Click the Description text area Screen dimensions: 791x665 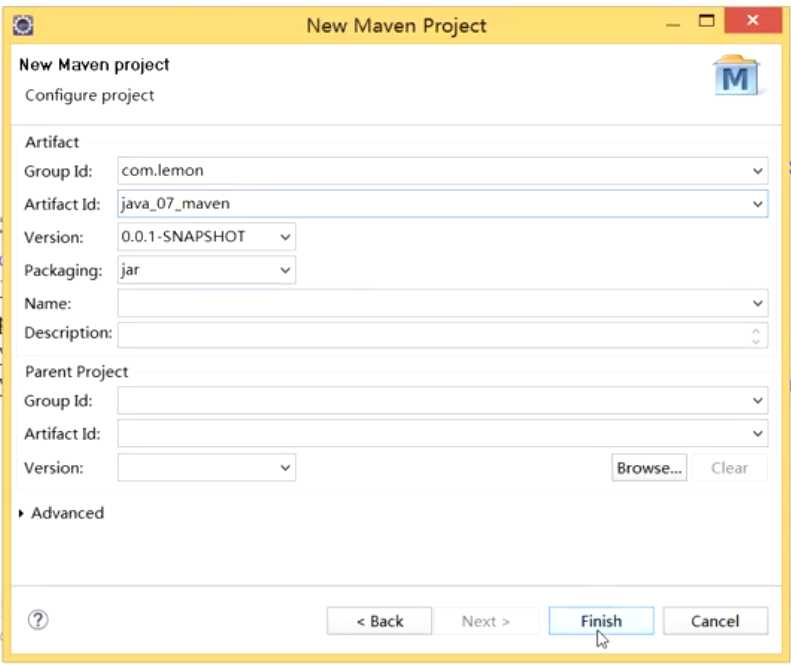coord(442,335)
